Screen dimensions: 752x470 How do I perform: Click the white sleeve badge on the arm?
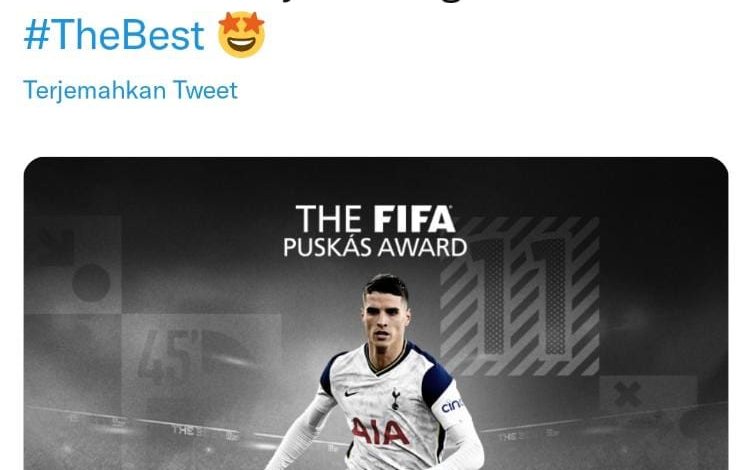click(449, 404)
